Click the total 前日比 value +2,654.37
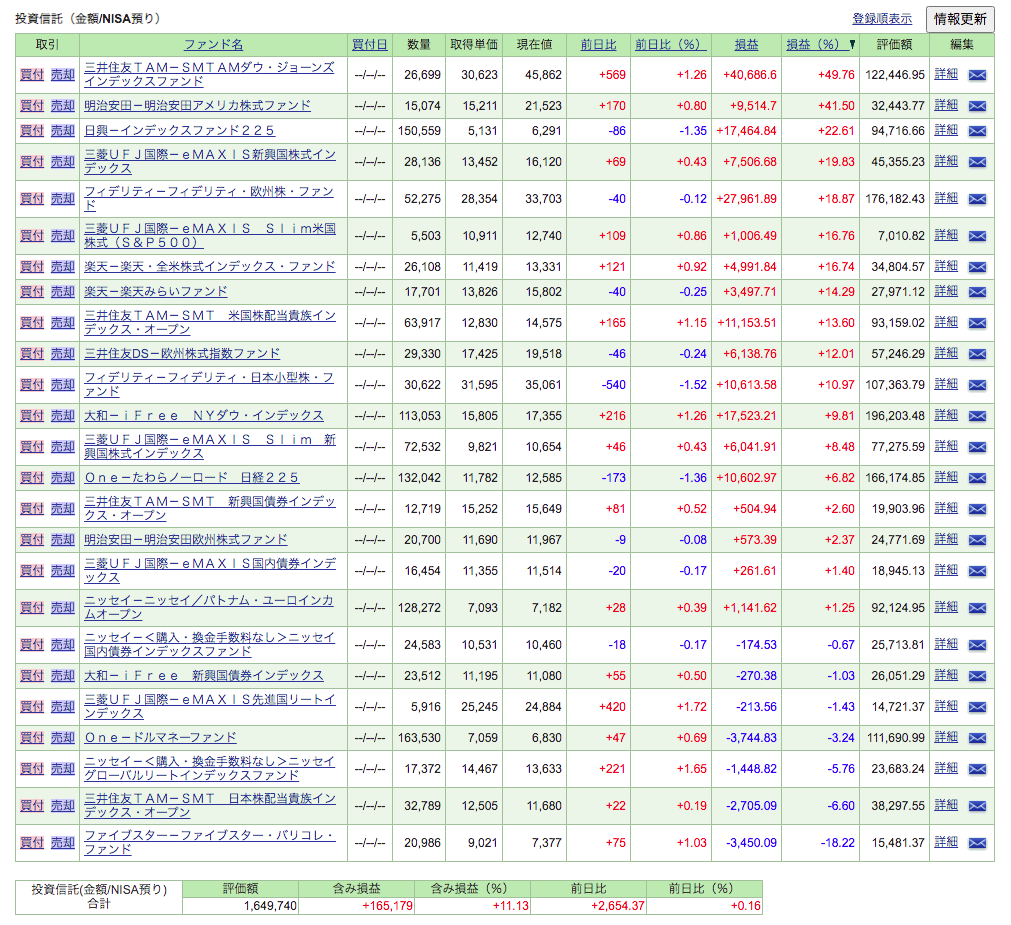Screen dimensions: 1011x925 tap(617, 906)
